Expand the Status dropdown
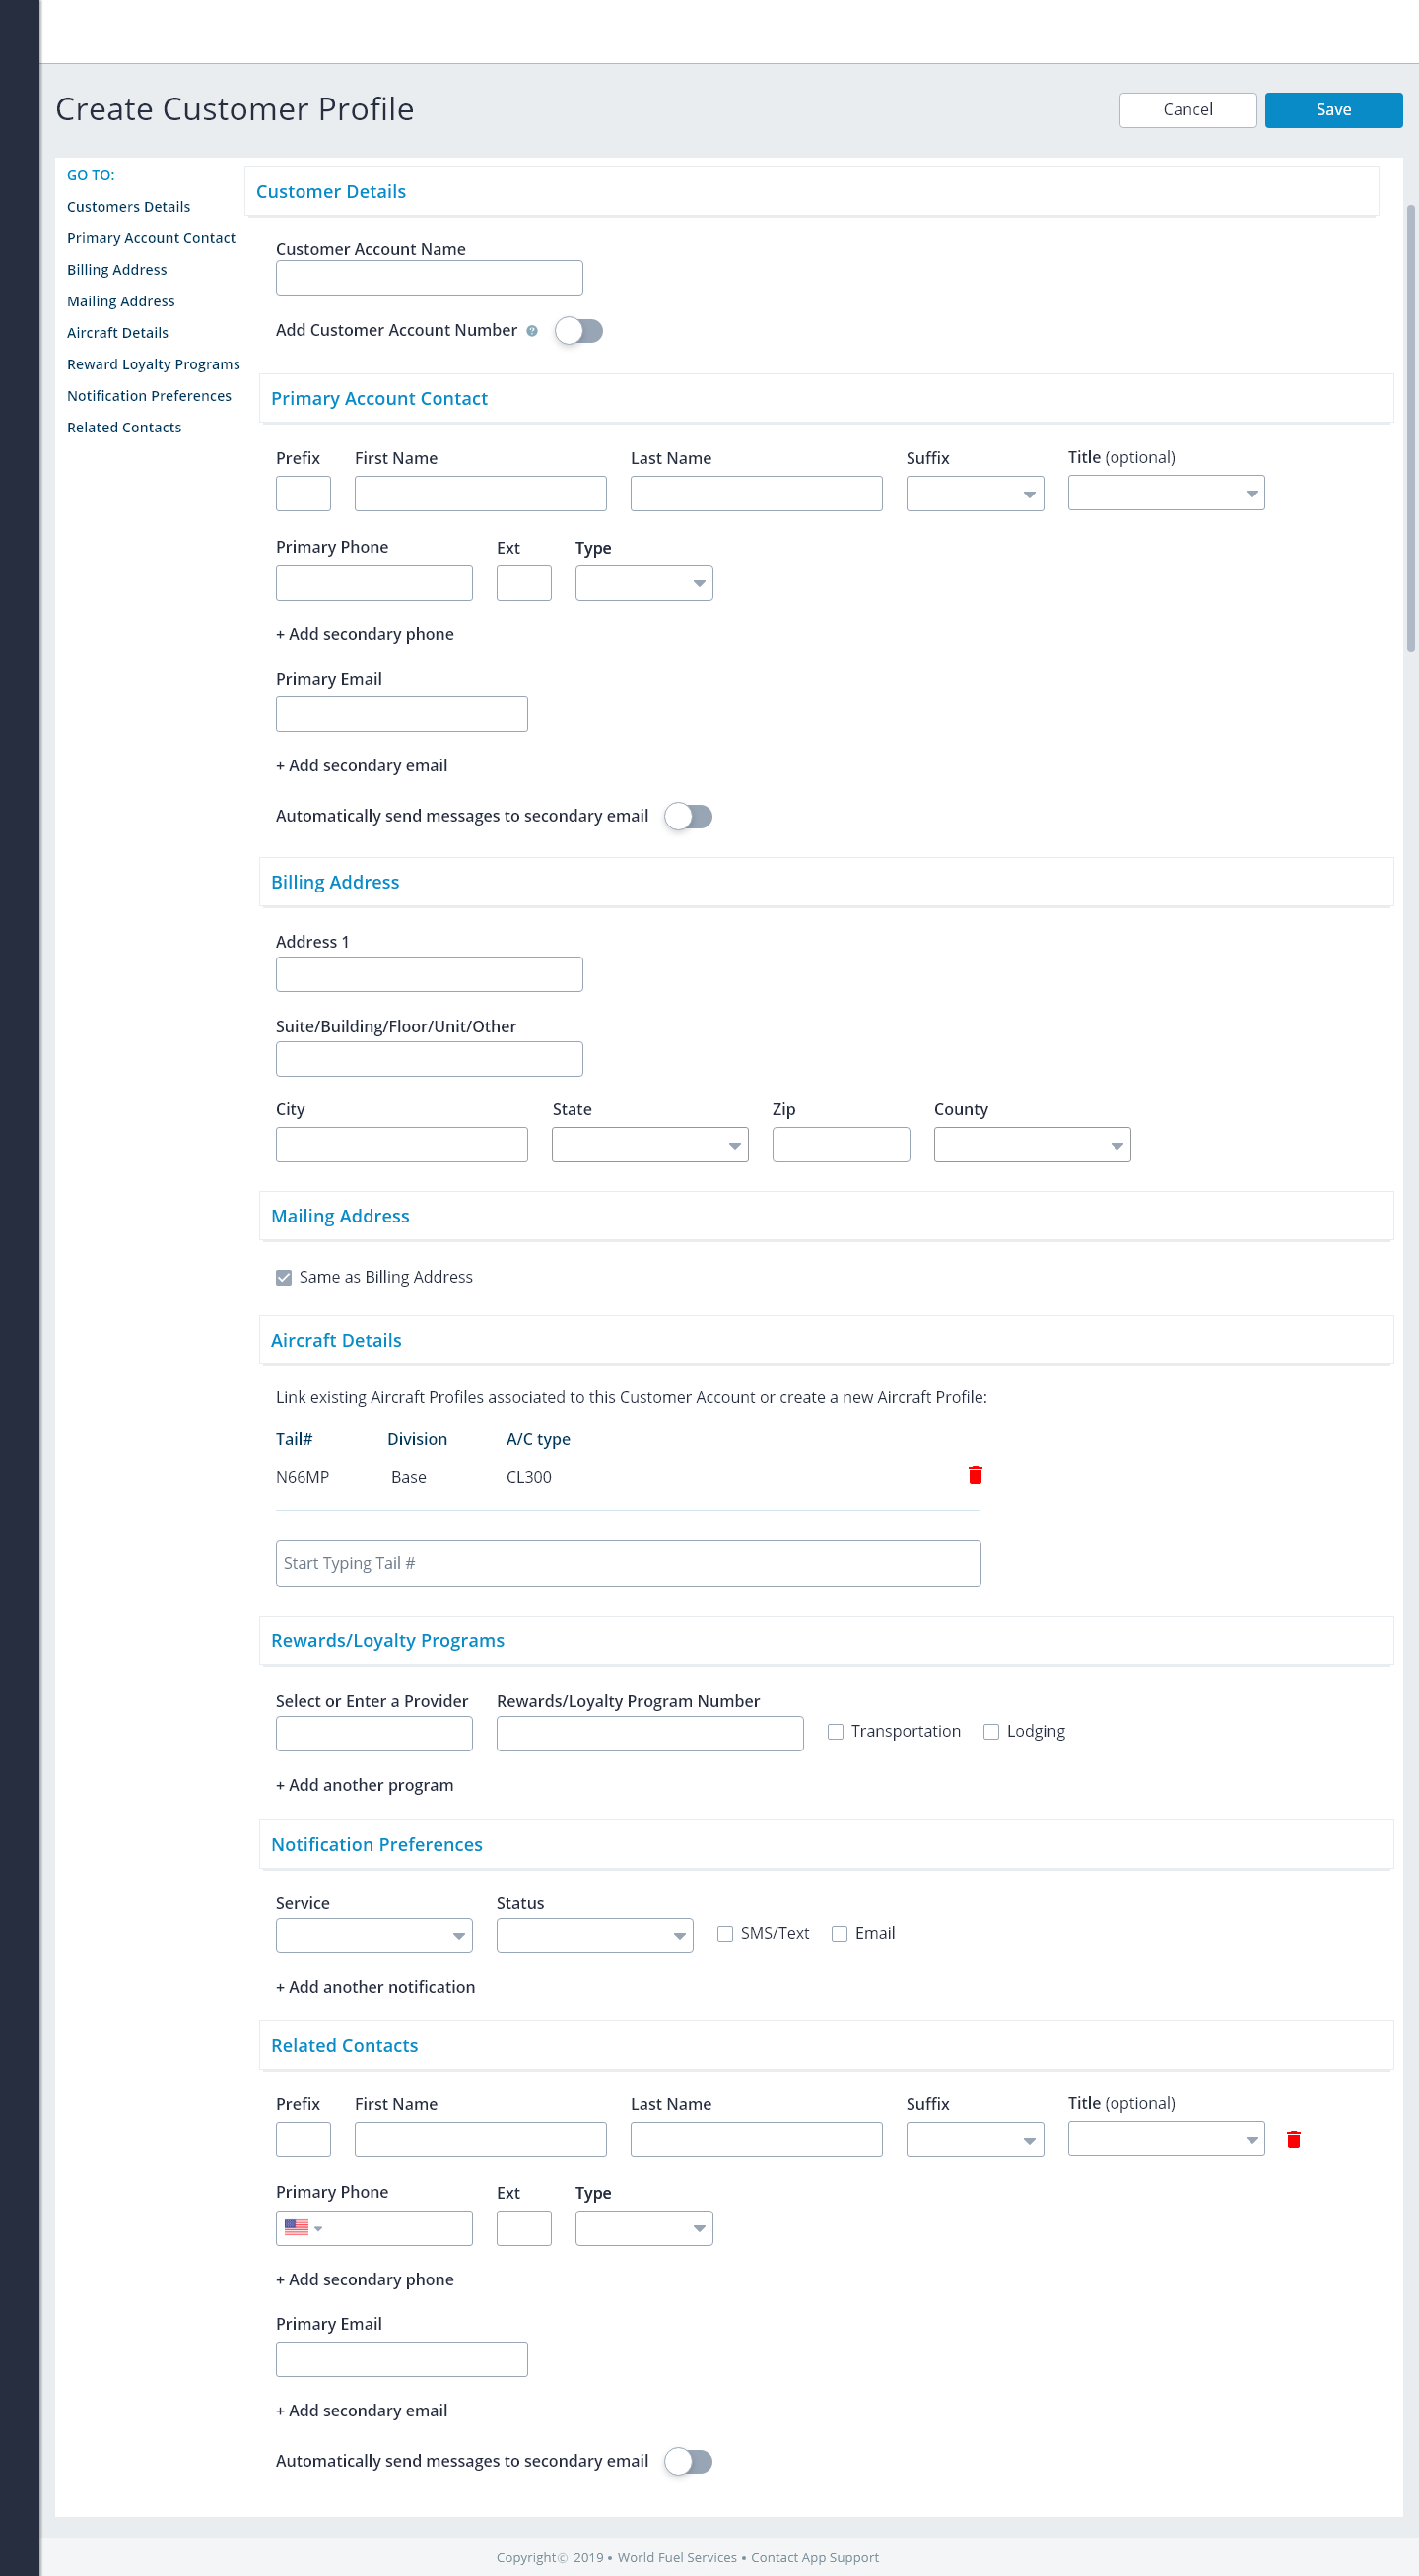Screen dimensions: 1419x2576 click(x=594, y=1935)
